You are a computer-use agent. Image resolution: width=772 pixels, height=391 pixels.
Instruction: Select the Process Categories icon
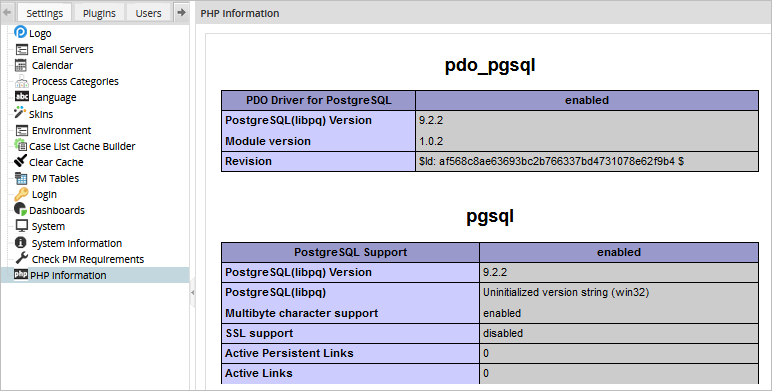click(x=21, y=81)
